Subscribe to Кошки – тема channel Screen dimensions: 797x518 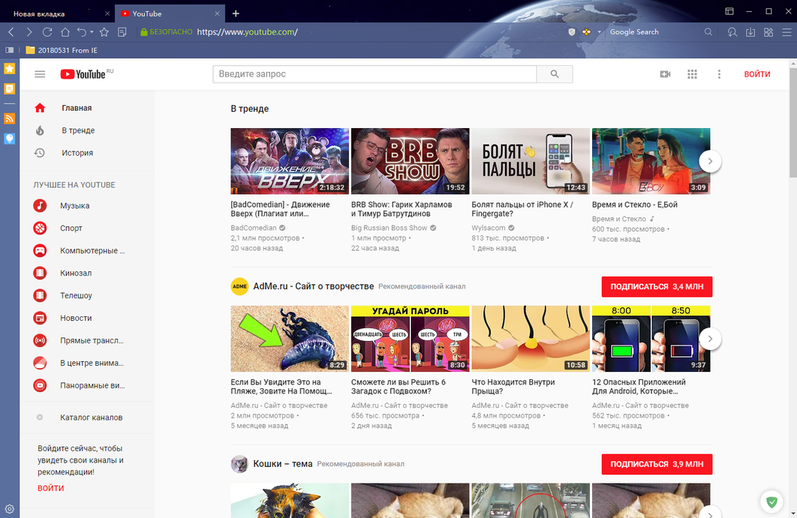point(657,464)
